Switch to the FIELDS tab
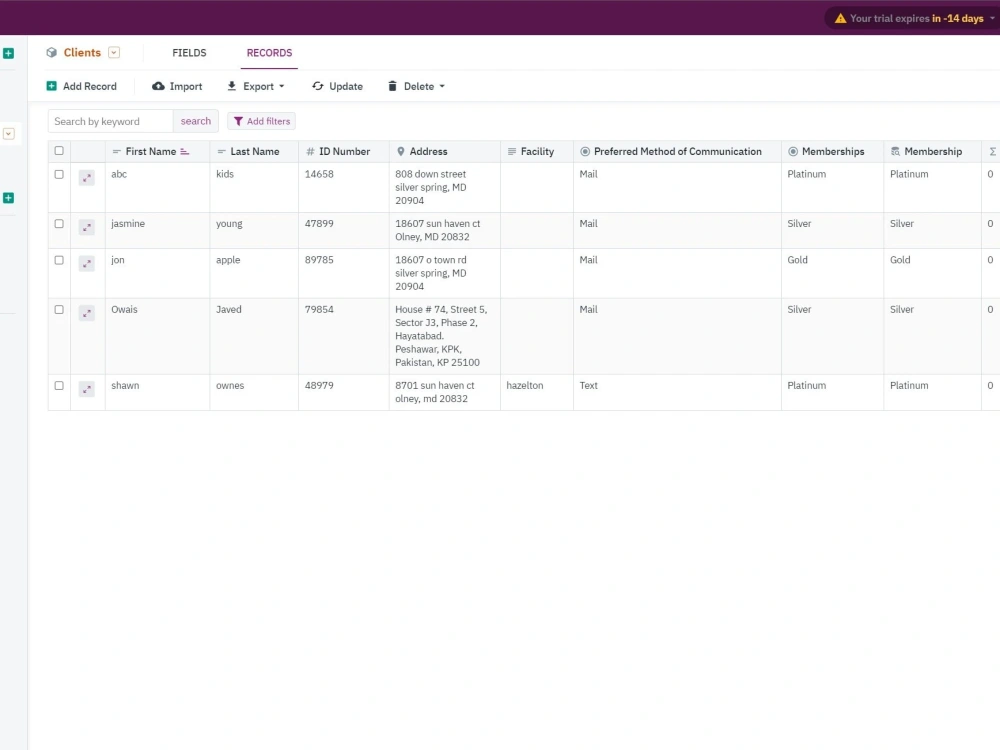The image size is (1000, 750). coord(189,53)
